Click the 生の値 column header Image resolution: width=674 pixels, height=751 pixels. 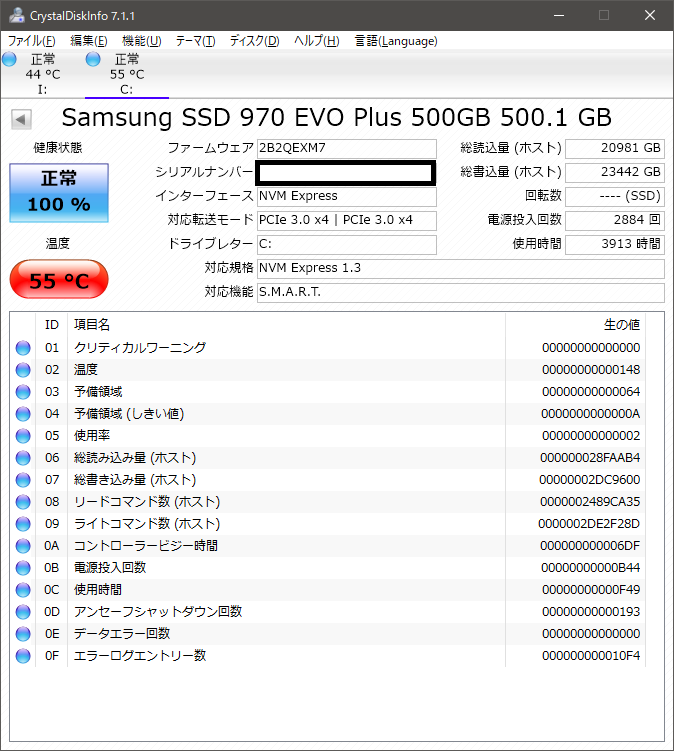[575, 325]
